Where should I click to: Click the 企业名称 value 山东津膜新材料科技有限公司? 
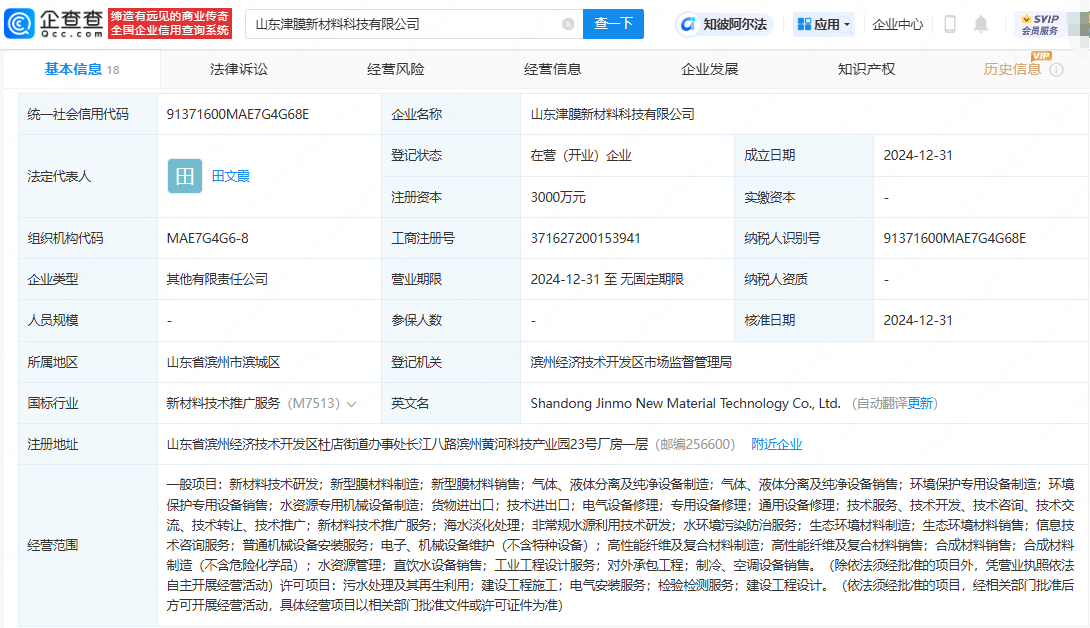coord(612,114)
